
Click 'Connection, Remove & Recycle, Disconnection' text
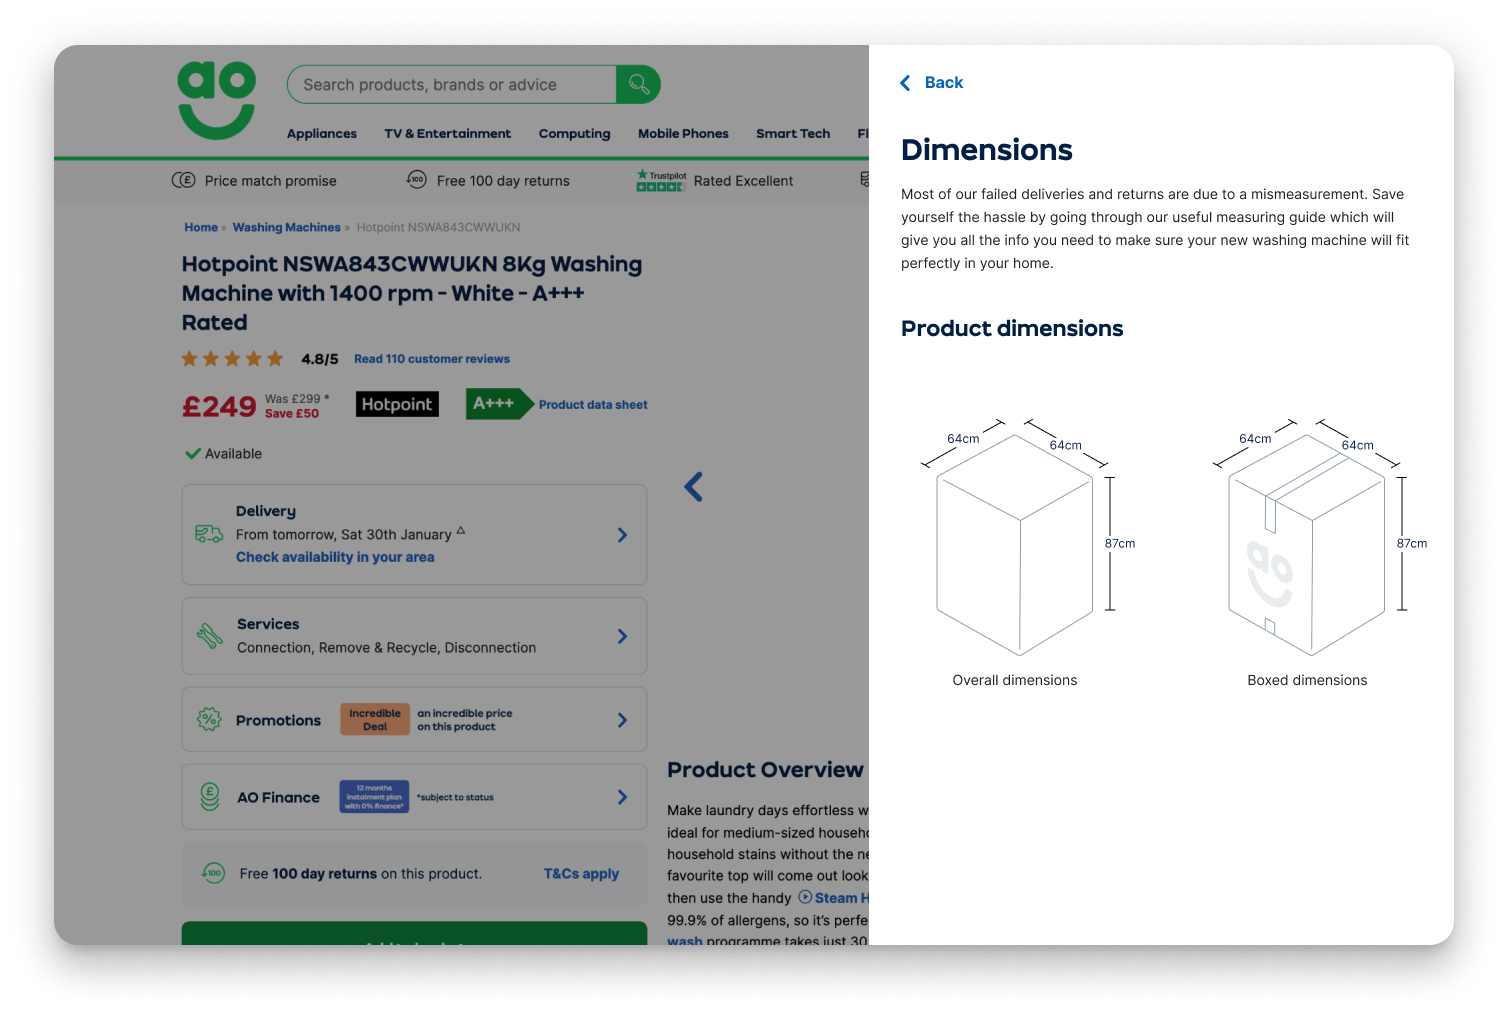click(x=387, y=648)
